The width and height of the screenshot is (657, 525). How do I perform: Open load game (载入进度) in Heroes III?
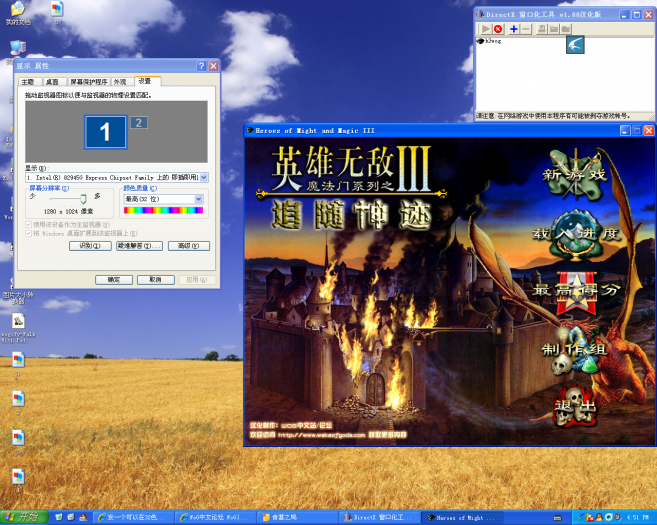coord(576,234)
